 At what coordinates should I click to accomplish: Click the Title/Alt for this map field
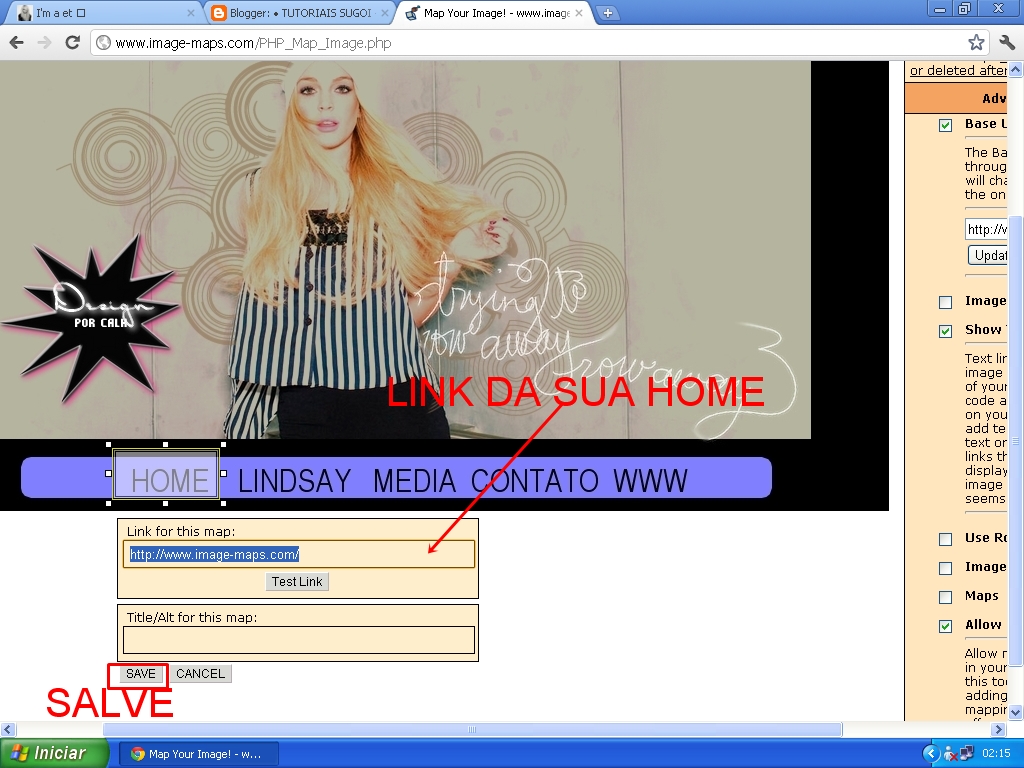(297, 640)
